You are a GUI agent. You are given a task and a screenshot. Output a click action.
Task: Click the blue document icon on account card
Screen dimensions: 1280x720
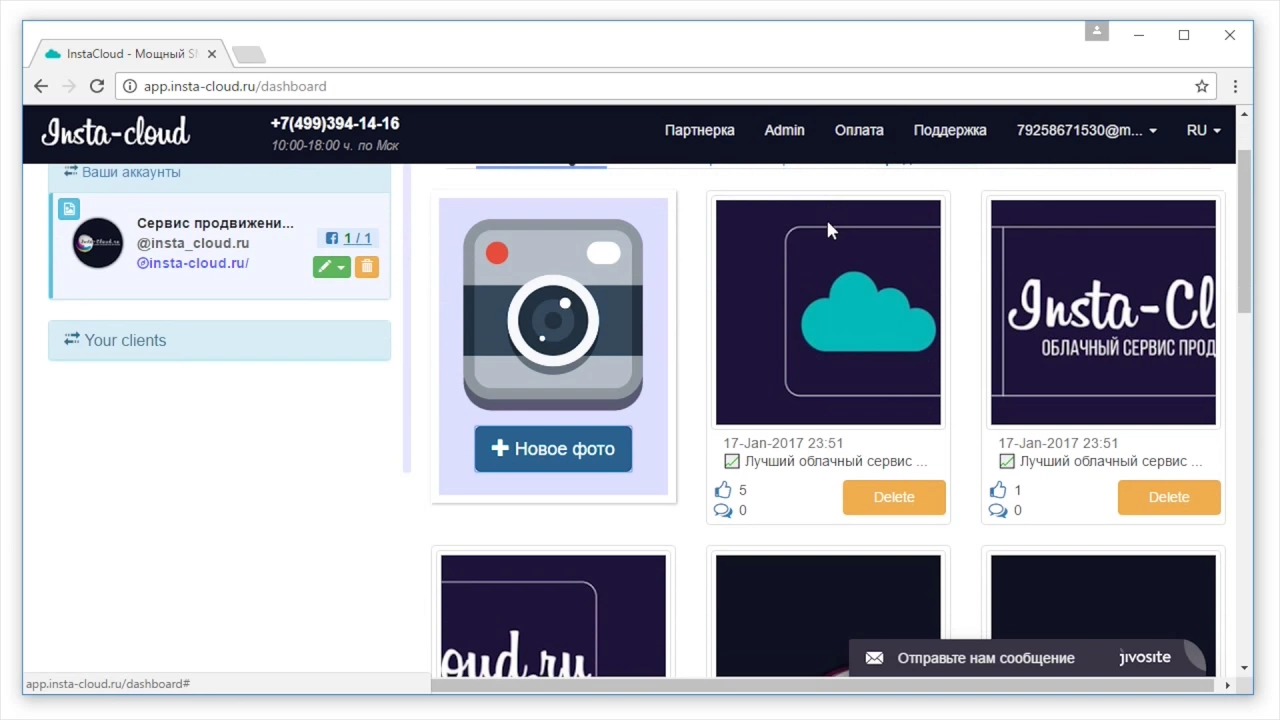pyautogui.click(x=68, y=208)
